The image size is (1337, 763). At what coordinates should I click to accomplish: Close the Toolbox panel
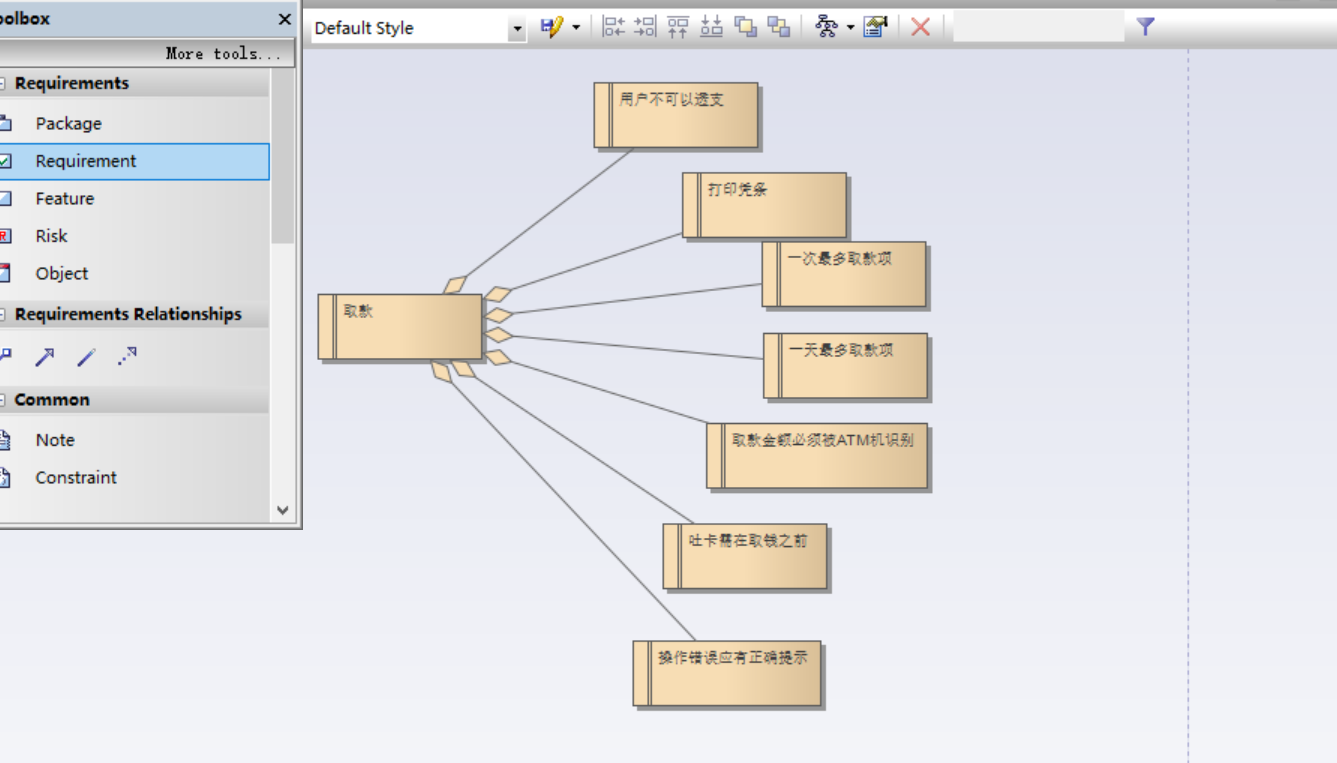285,19
